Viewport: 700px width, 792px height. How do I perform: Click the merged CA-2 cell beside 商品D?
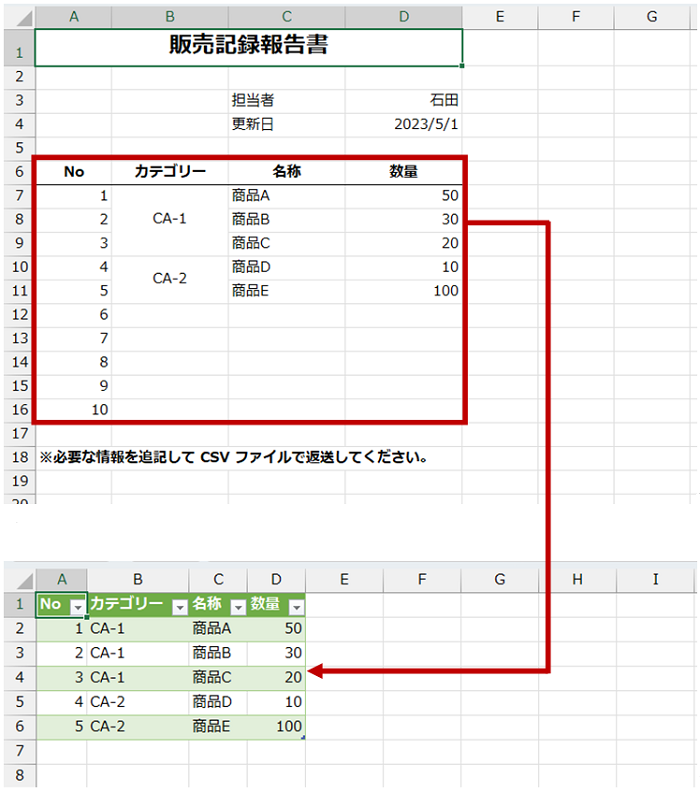169,279
